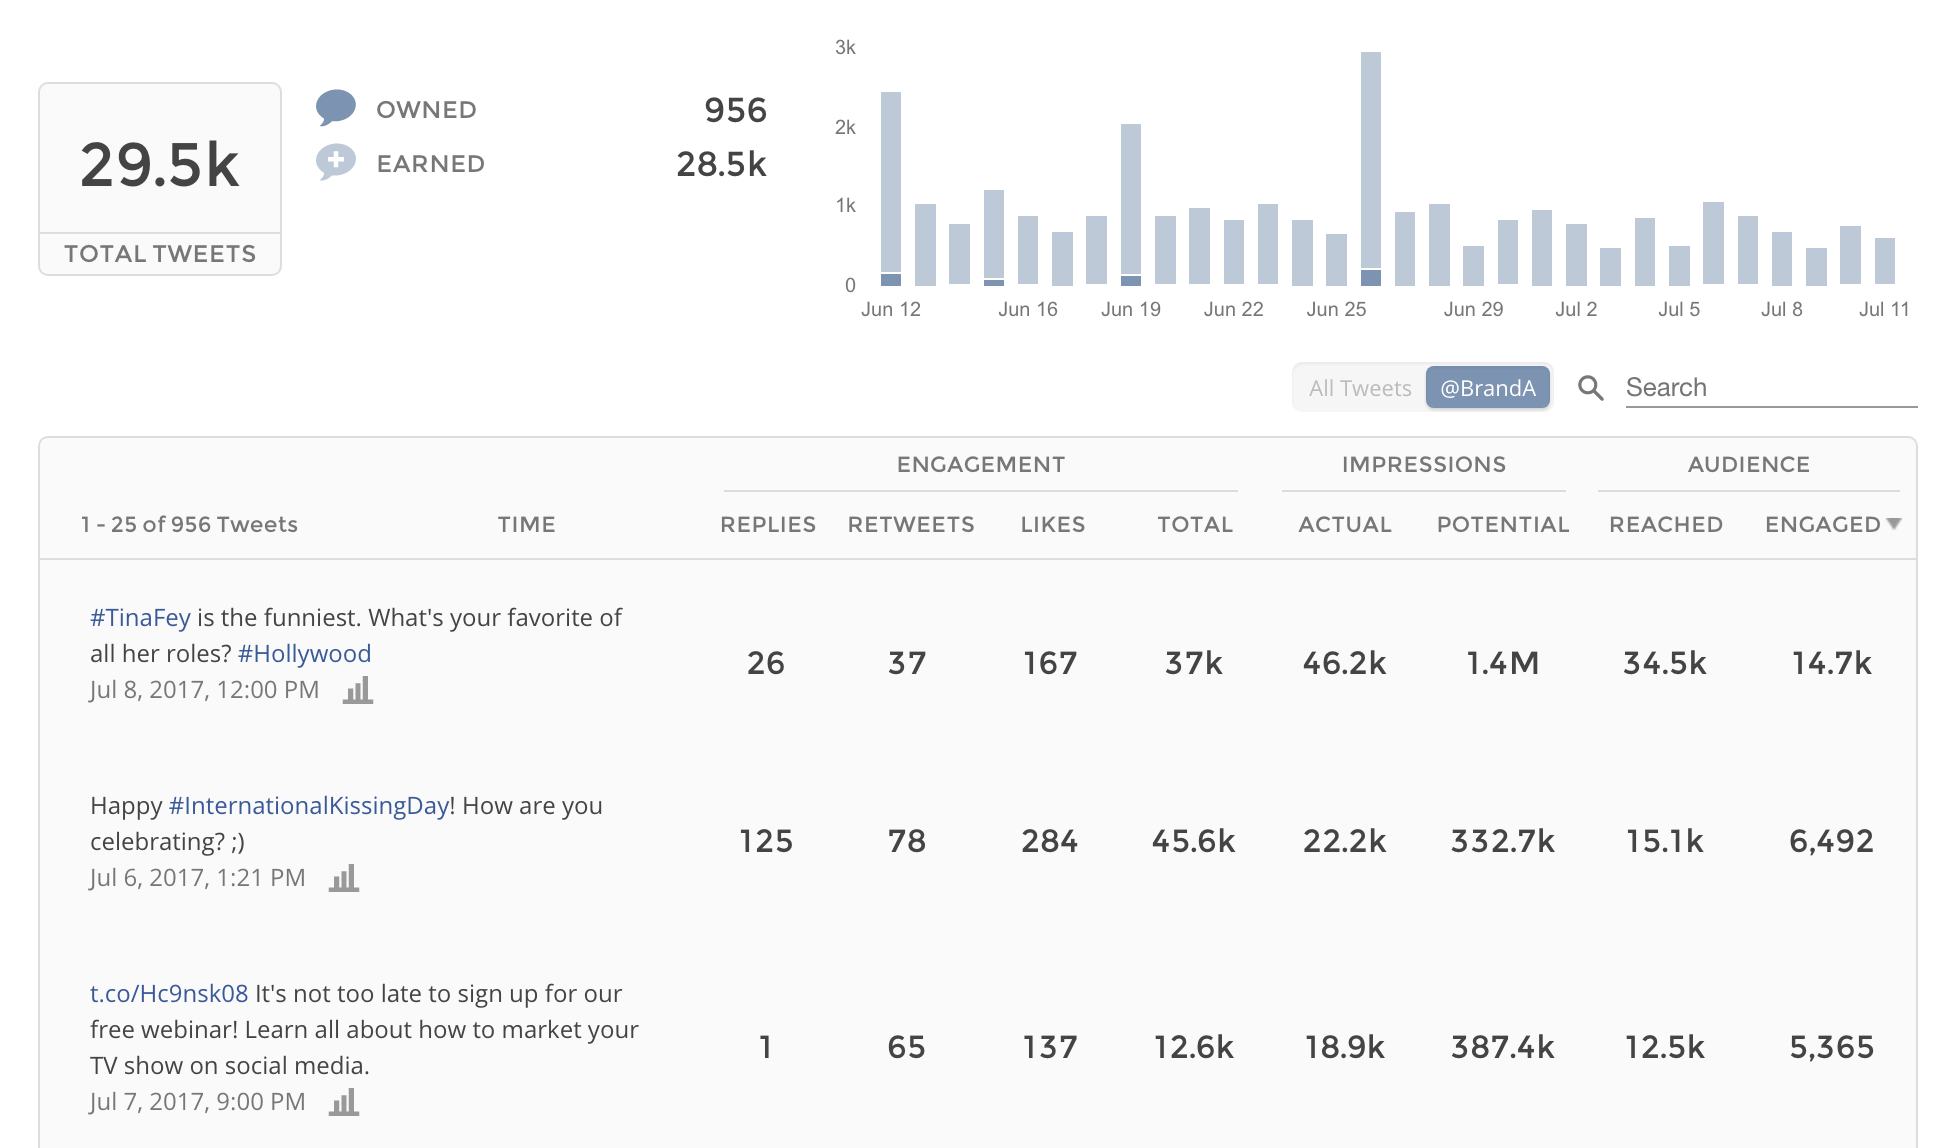Sort table by Retweets column
The image size is (1950, 1148).
(910, 524)
